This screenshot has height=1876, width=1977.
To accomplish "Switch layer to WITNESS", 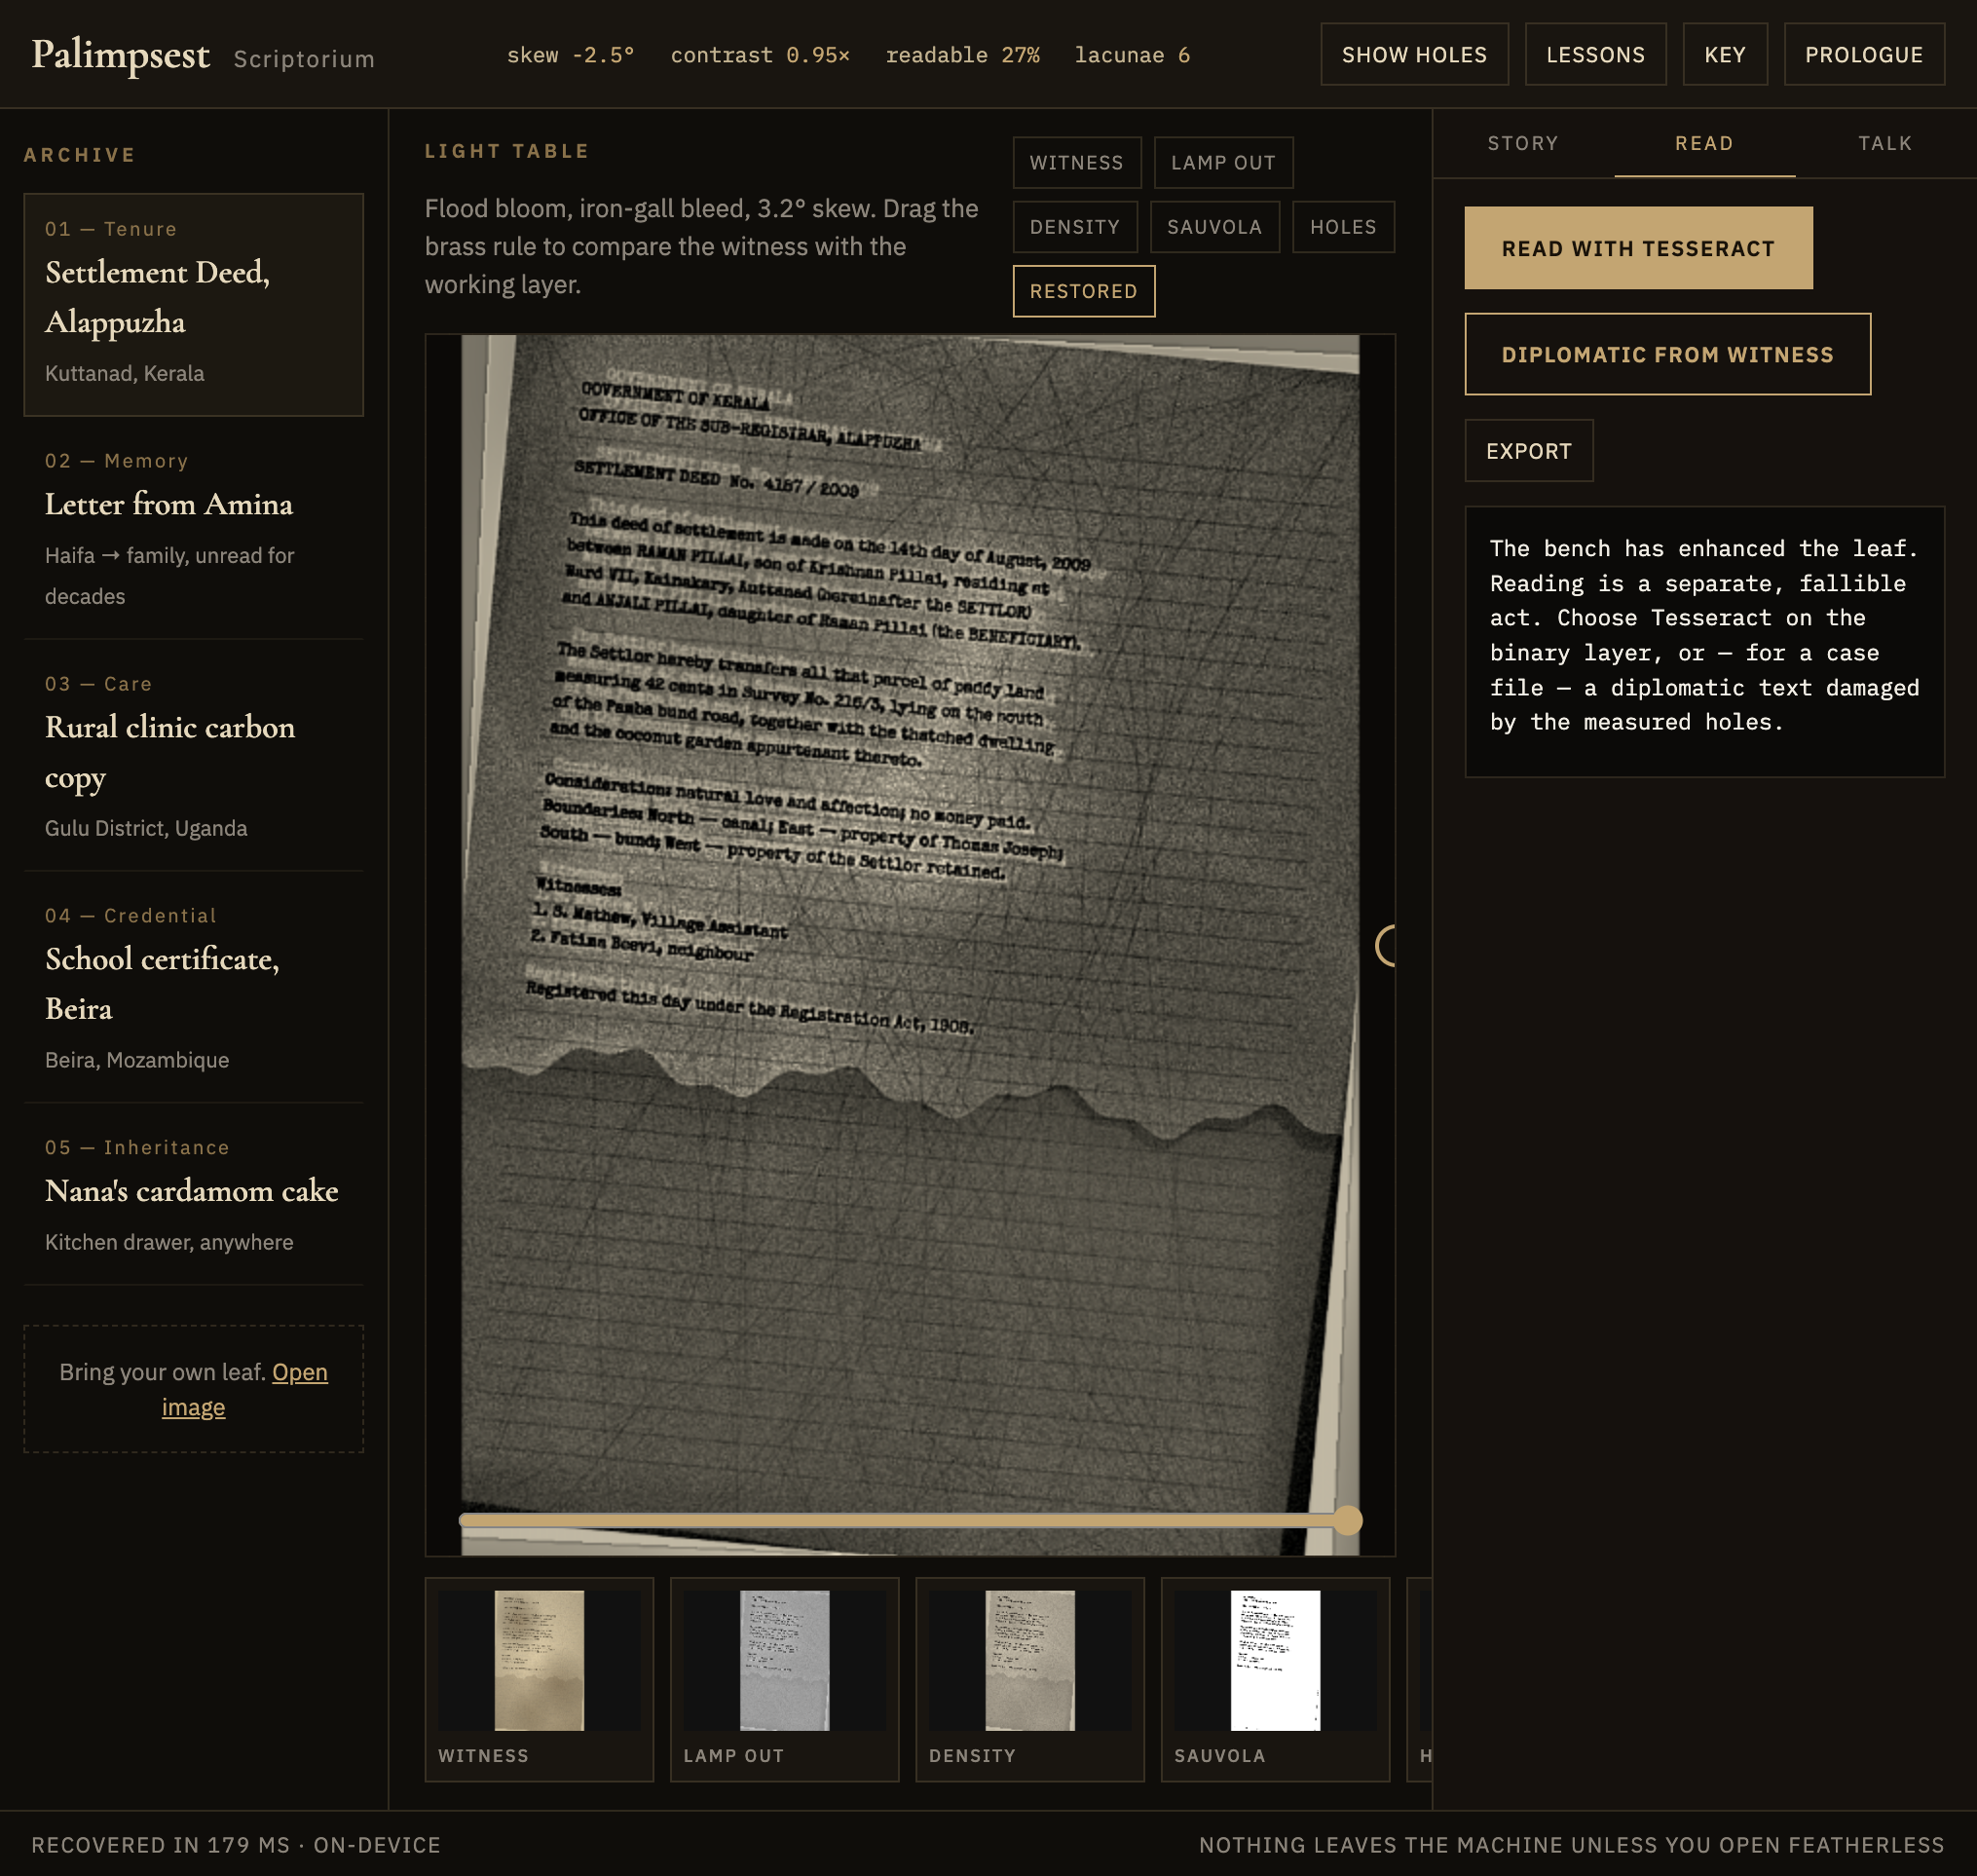I will tap(1076, 163).
